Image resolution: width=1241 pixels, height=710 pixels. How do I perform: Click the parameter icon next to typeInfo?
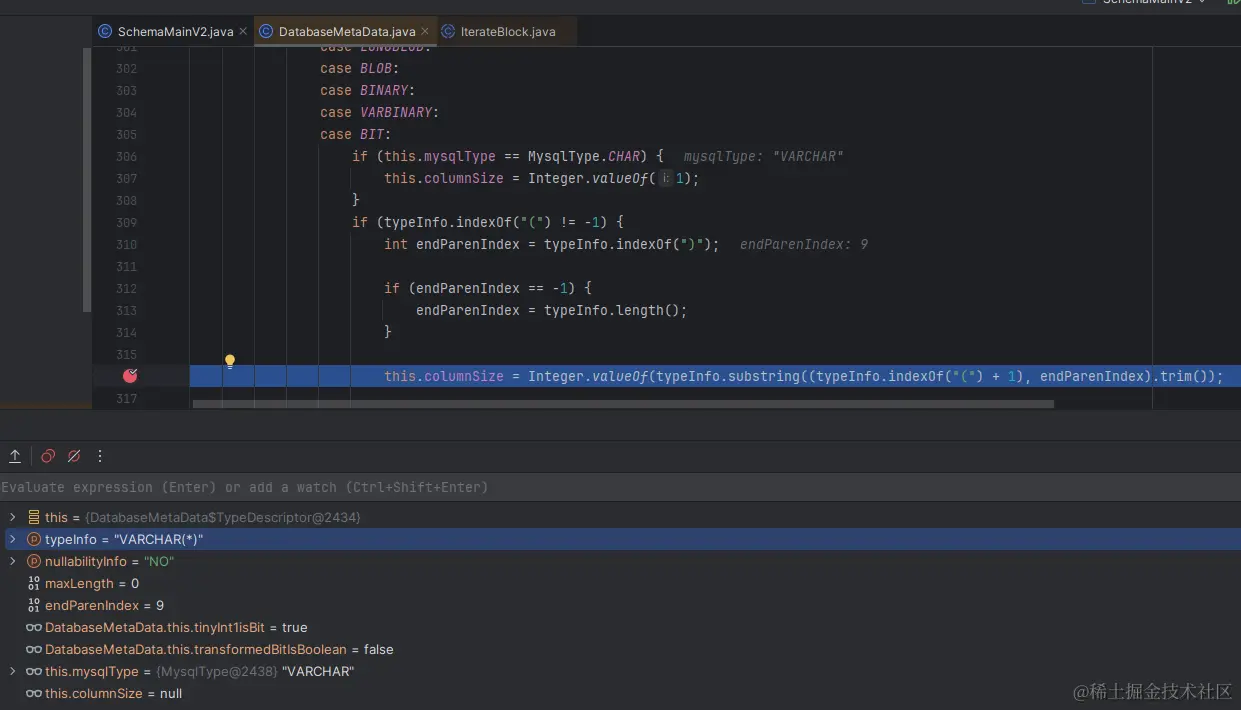coord(34,539)
